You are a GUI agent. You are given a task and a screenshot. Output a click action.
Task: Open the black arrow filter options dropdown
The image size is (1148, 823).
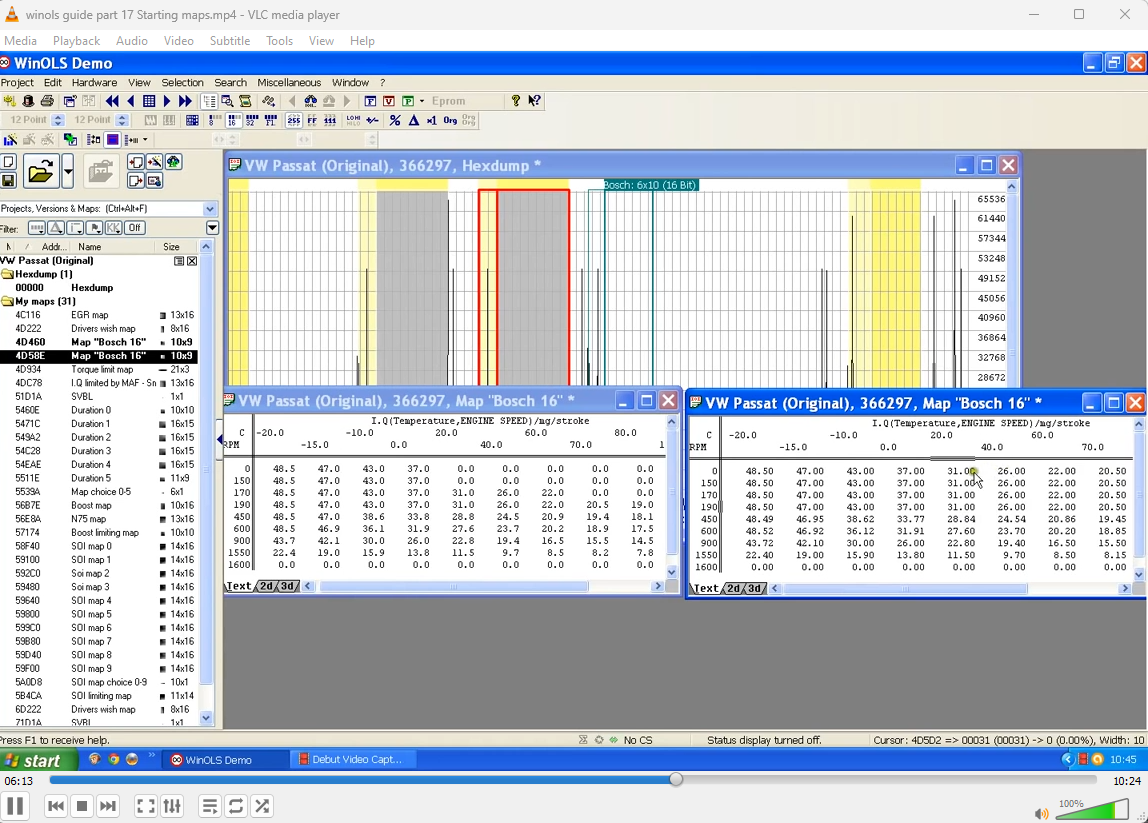click(212, 228)
